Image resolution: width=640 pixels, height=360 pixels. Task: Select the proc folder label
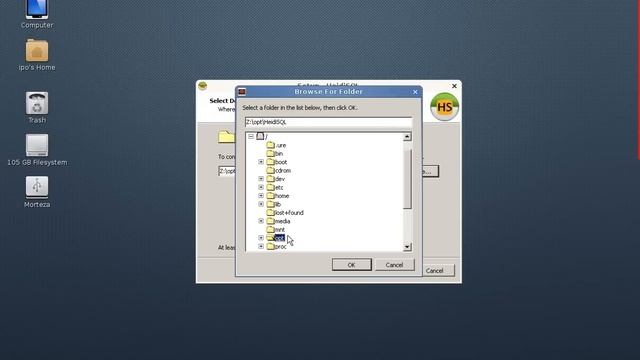[x=280, y=247]
